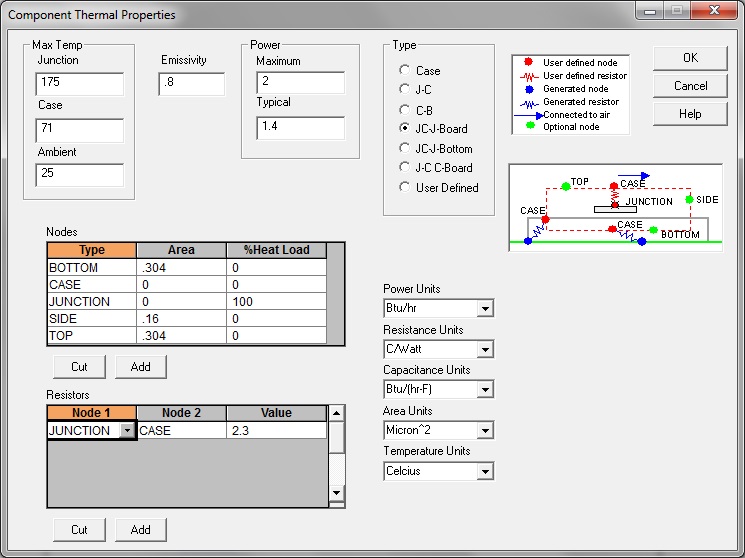Click the green SIDE node in diagram
This screenshot has height=558, width=745.
click(x=689, y=200)
